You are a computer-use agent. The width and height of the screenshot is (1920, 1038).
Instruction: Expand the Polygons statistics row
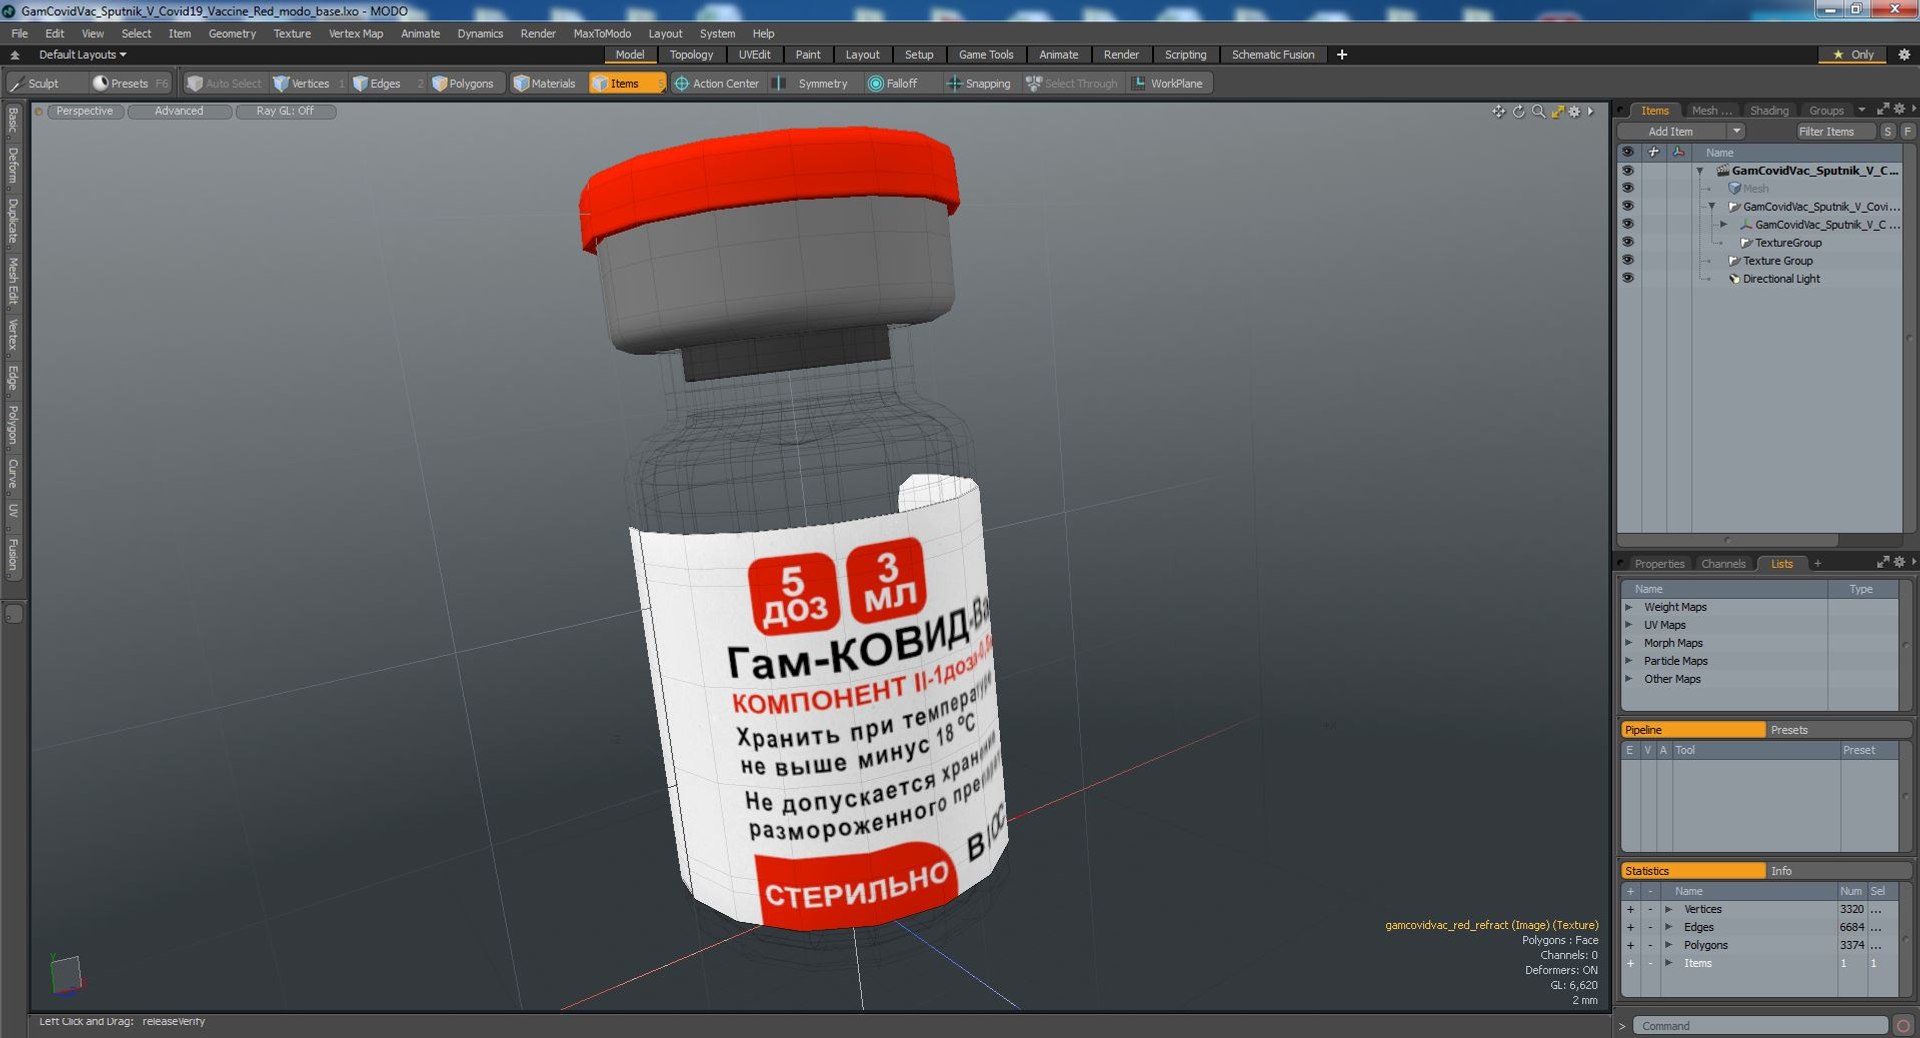pos(1668,945)
